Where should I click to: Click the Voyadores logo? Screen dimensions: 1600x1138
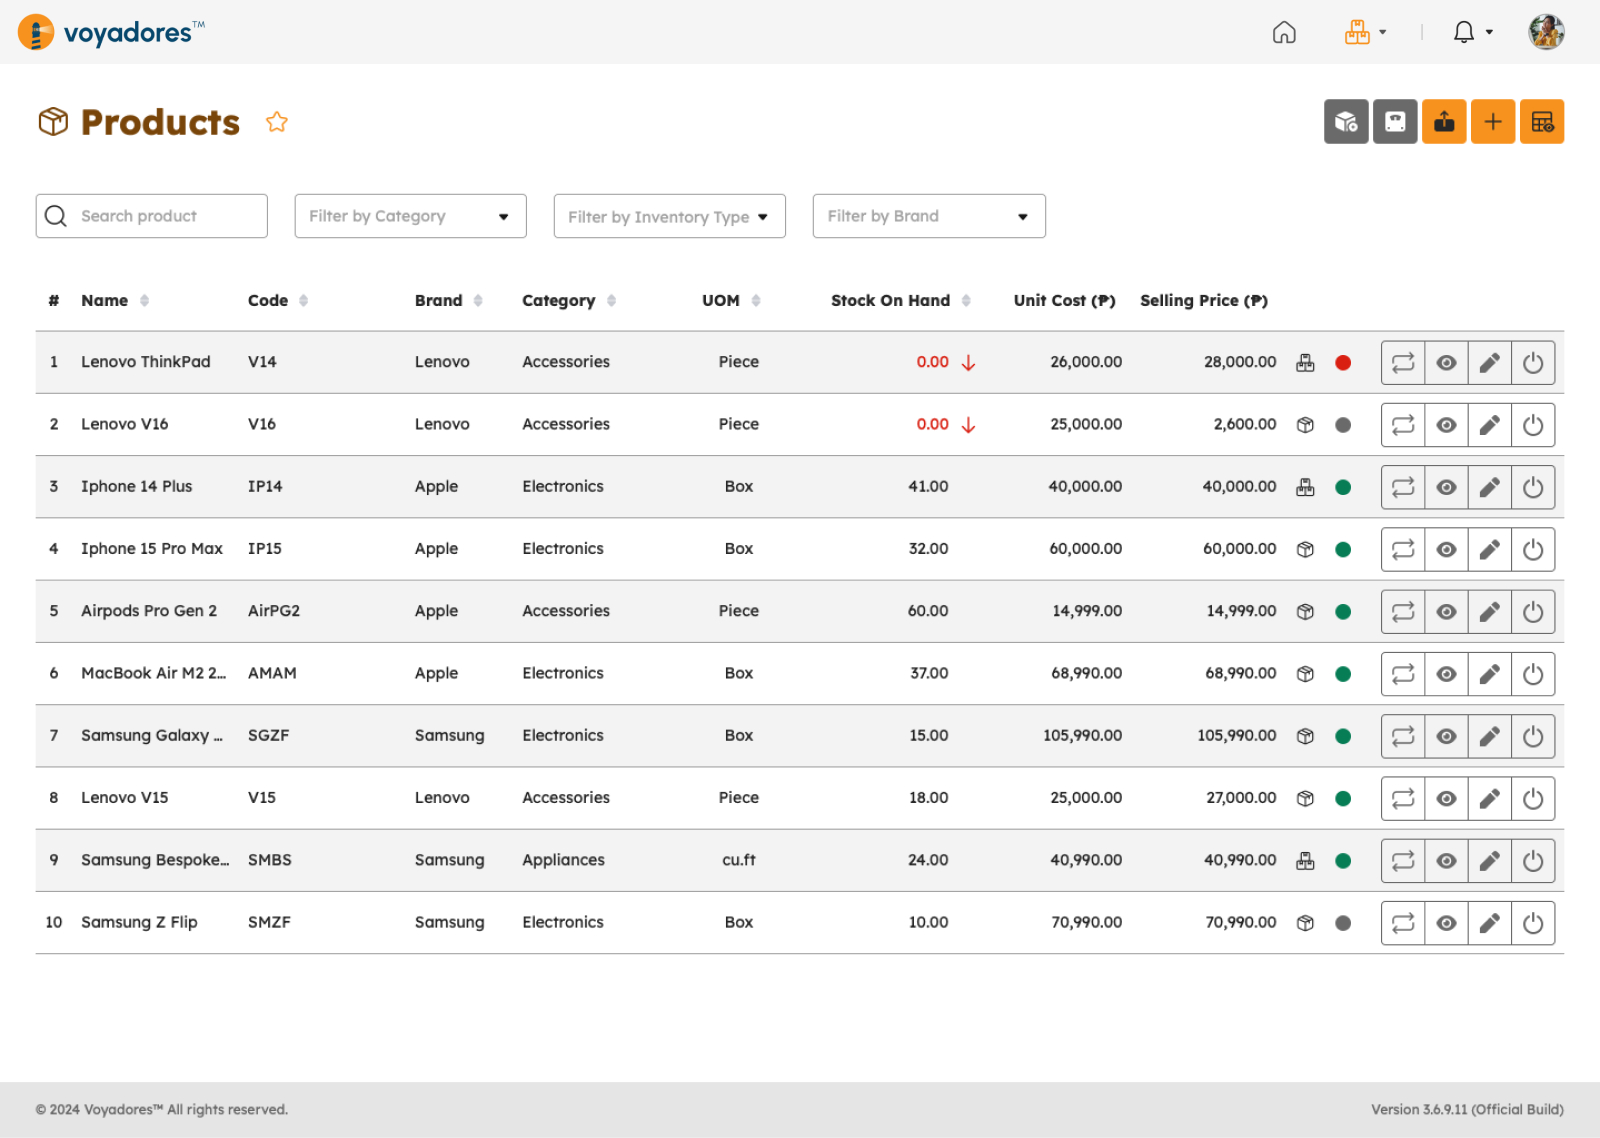[111, 33]
